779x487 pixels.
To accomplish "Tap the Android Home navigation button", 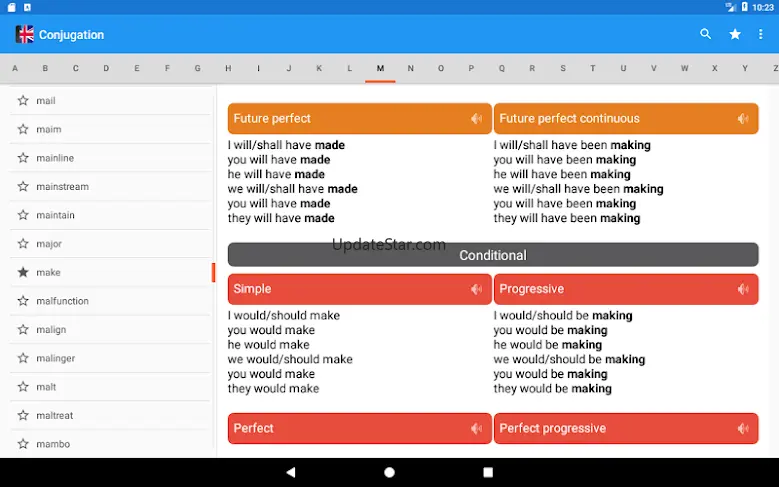I will (x=390, y=472).
